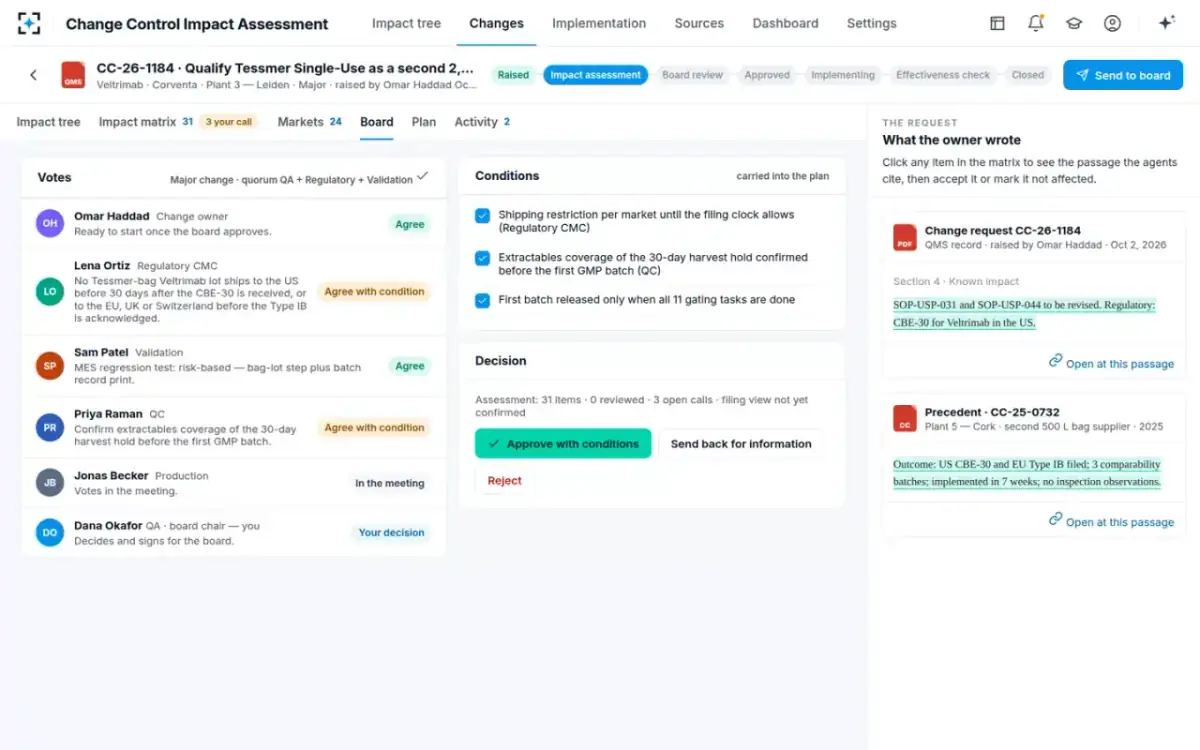This screenshot has height=750, width=1200.
Task: Click the Major change quorum text
Action: (291, 180)
